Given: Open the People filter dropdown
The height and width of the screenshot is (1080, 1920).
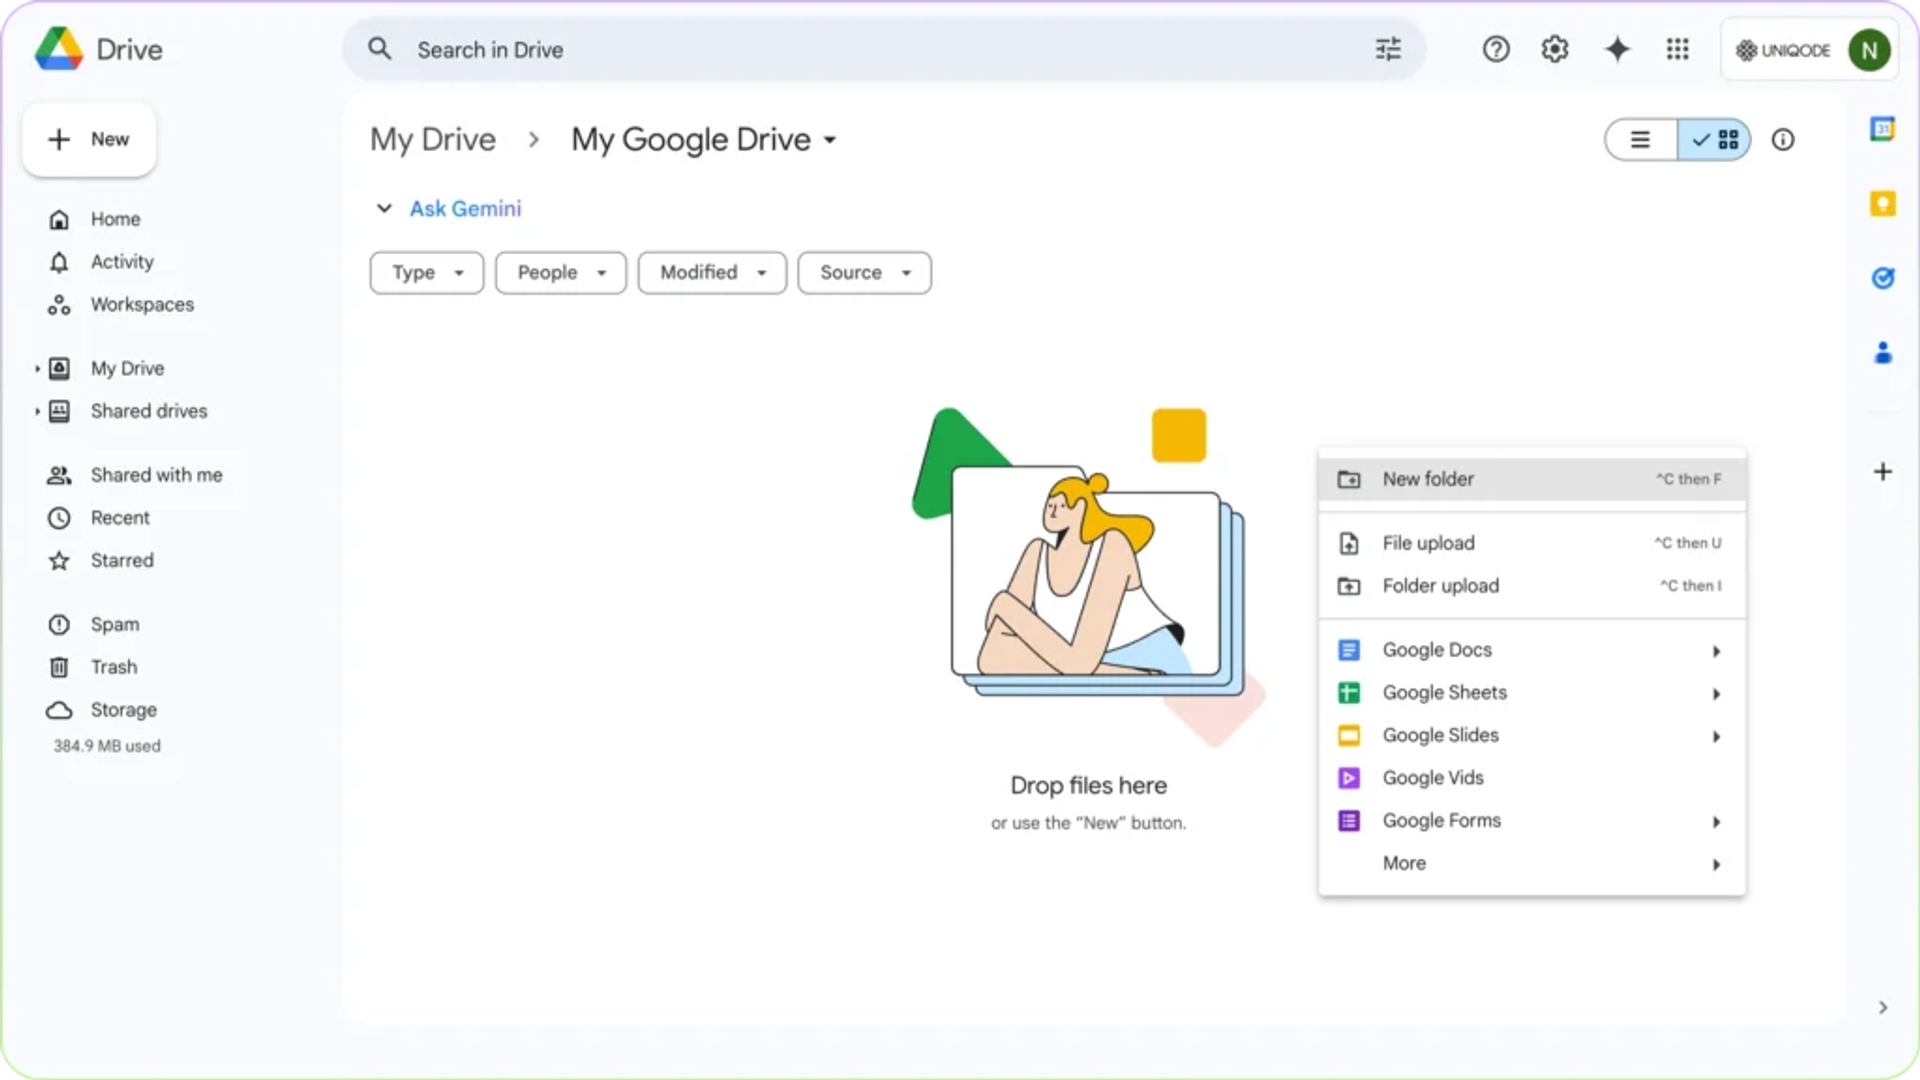Looking at the screenshot, I should coord(561,273).
